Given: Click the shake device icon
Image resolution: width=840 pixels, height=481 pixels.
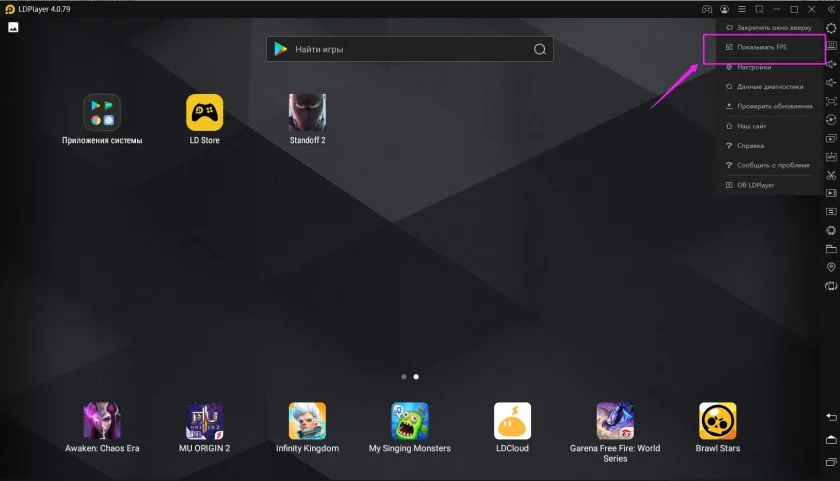Looking at the screenshot, I should pos(831,230).
